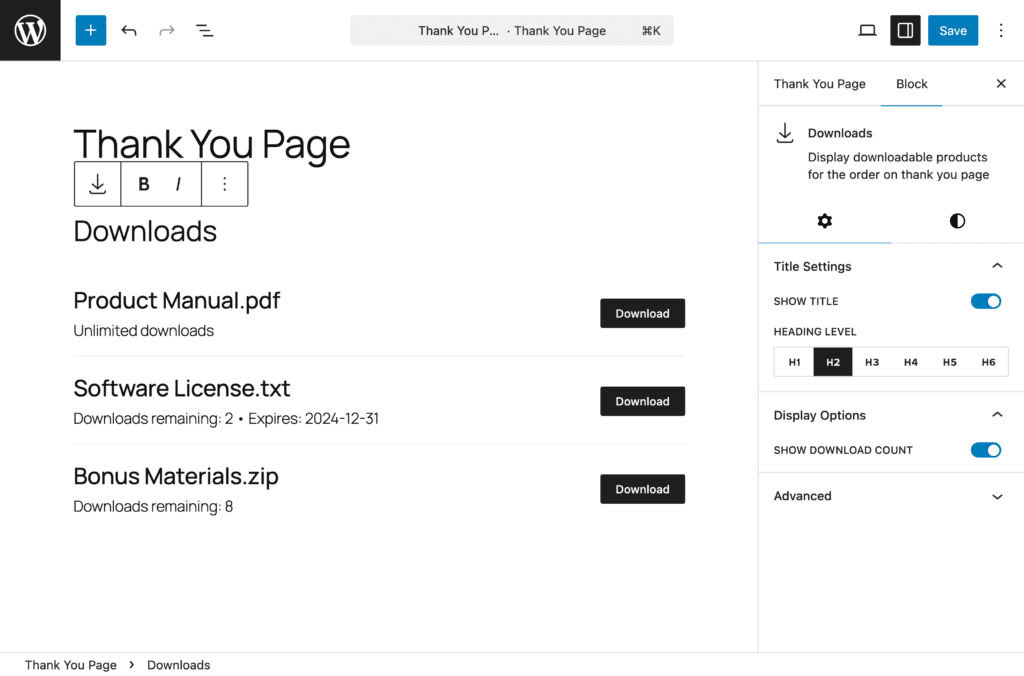Click the Download button for Software License.txt

[x=642, y=401]
